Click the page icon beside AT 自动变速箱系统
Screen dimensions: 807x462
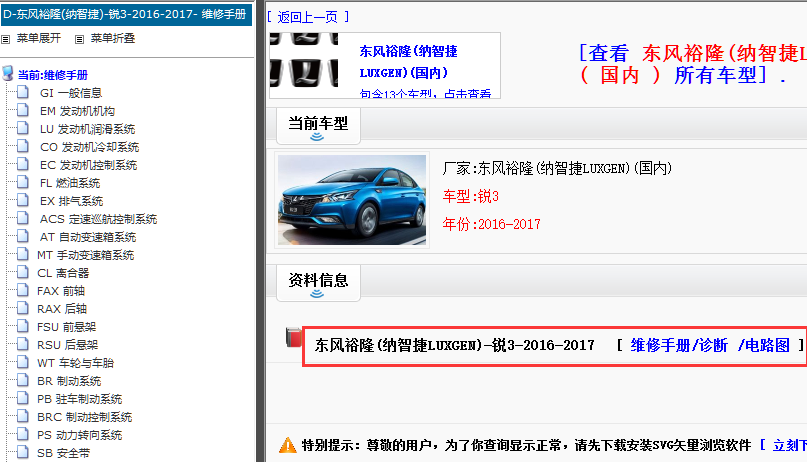click(x=23, y=237)
